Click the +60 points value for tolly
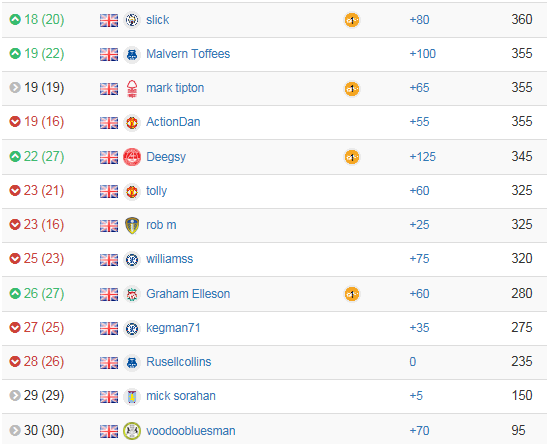This screenshot has height=444, width=547. [x=419, y=191]
